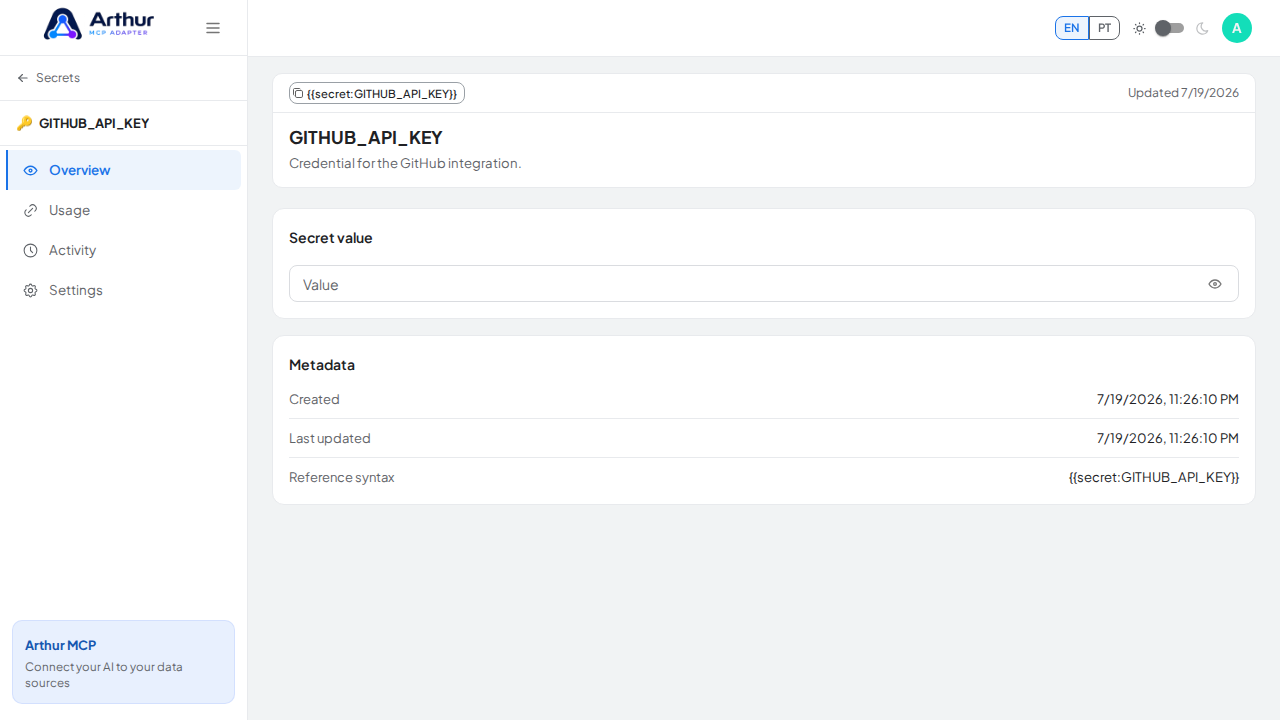The height and width of the screenshot is (720, 1280).
Task: Open the user avatar menu
Action: click(x=1237, y=28)
